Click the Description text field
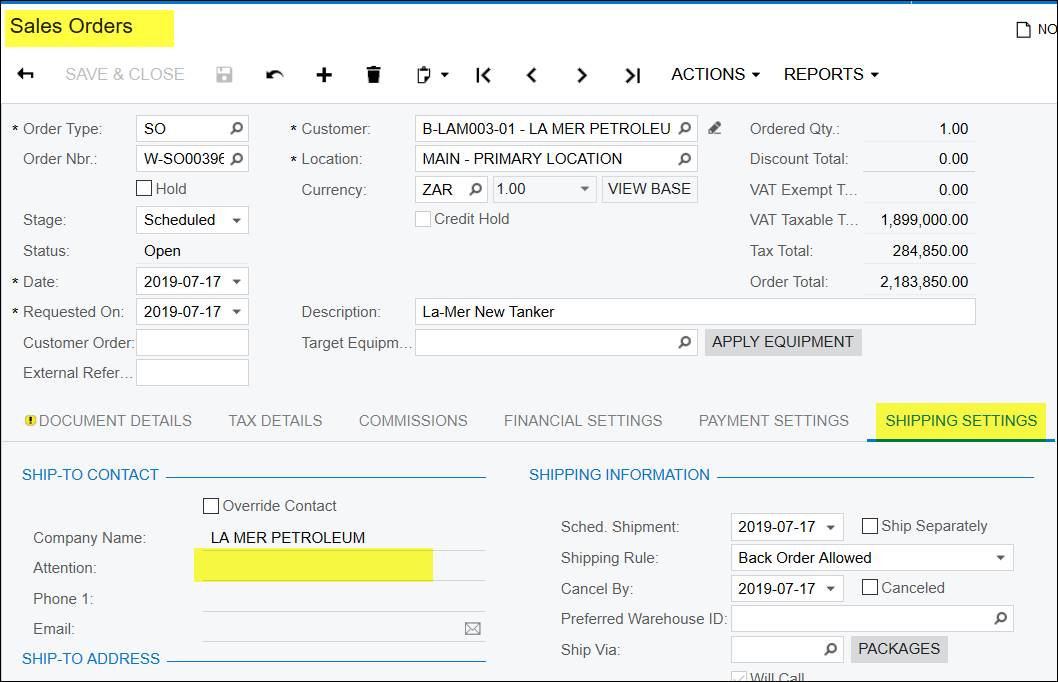 (694, 312)
